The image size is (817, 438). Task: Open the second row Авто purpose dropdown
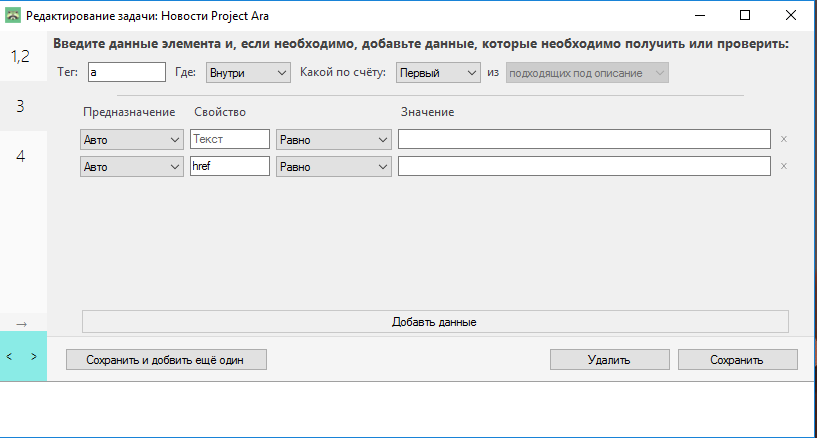tap(130, 167)
